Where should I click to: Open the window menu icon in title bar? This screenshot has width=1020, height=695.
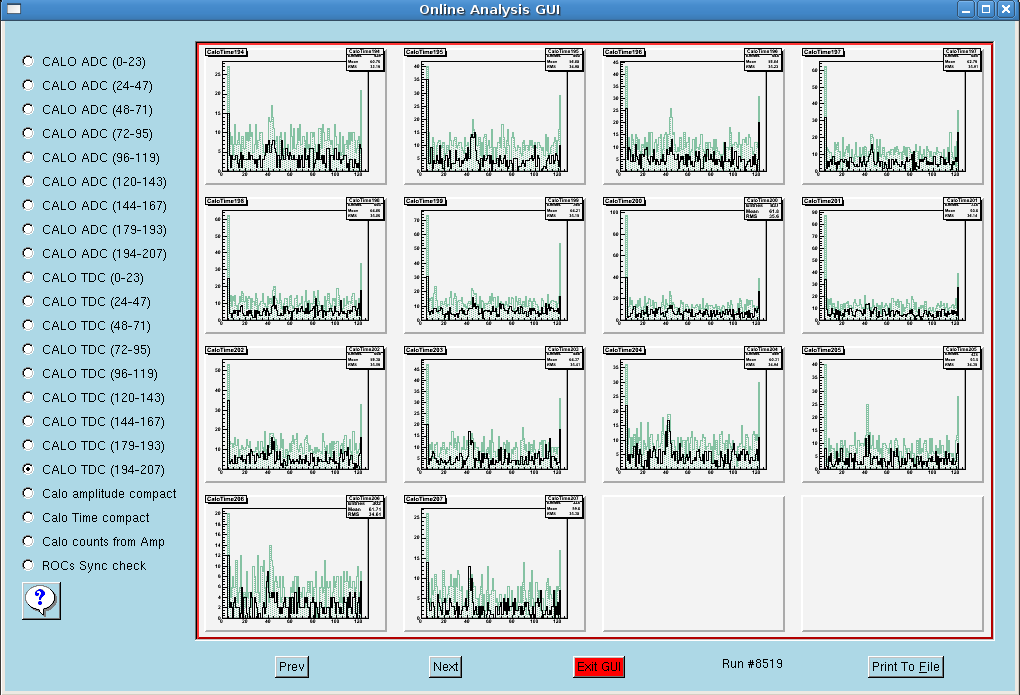[13, 9]
